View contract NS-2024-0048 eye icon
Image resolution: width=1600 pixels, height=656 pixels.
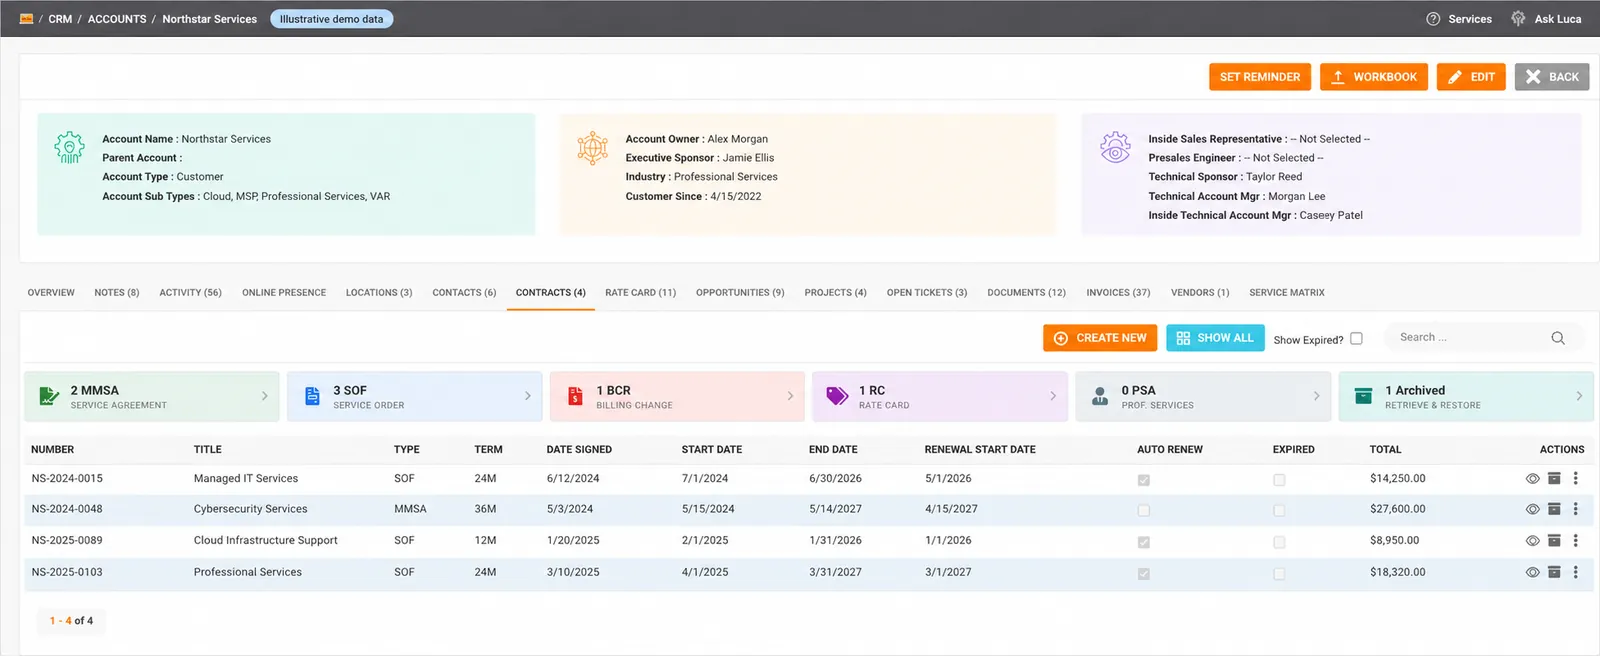click(1532, 509)
